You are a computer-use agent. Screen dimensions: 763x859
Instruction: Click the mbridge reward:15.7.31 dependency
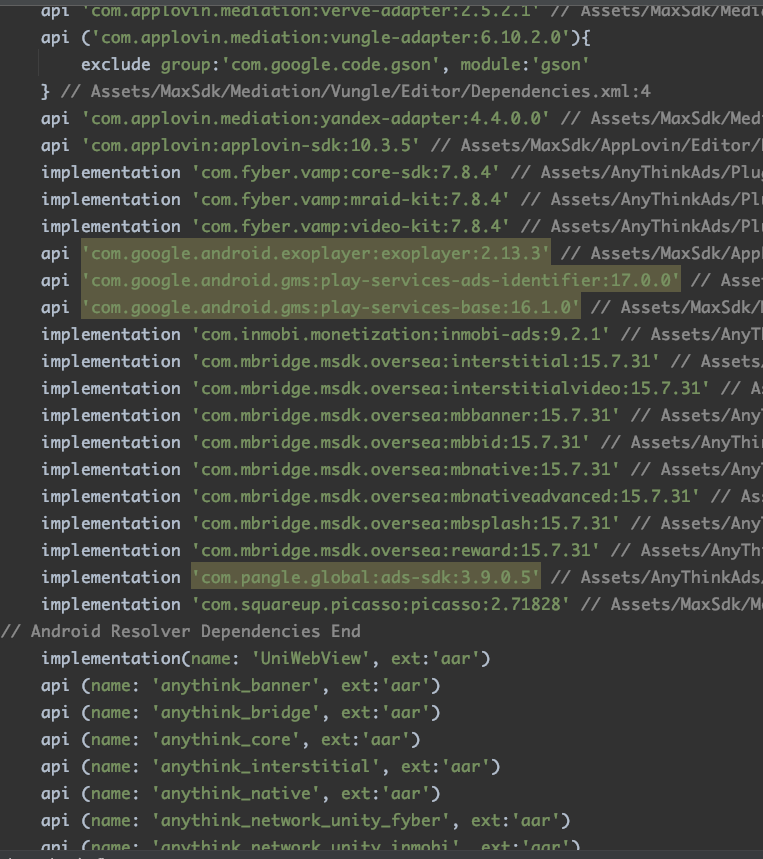(395, 550)
